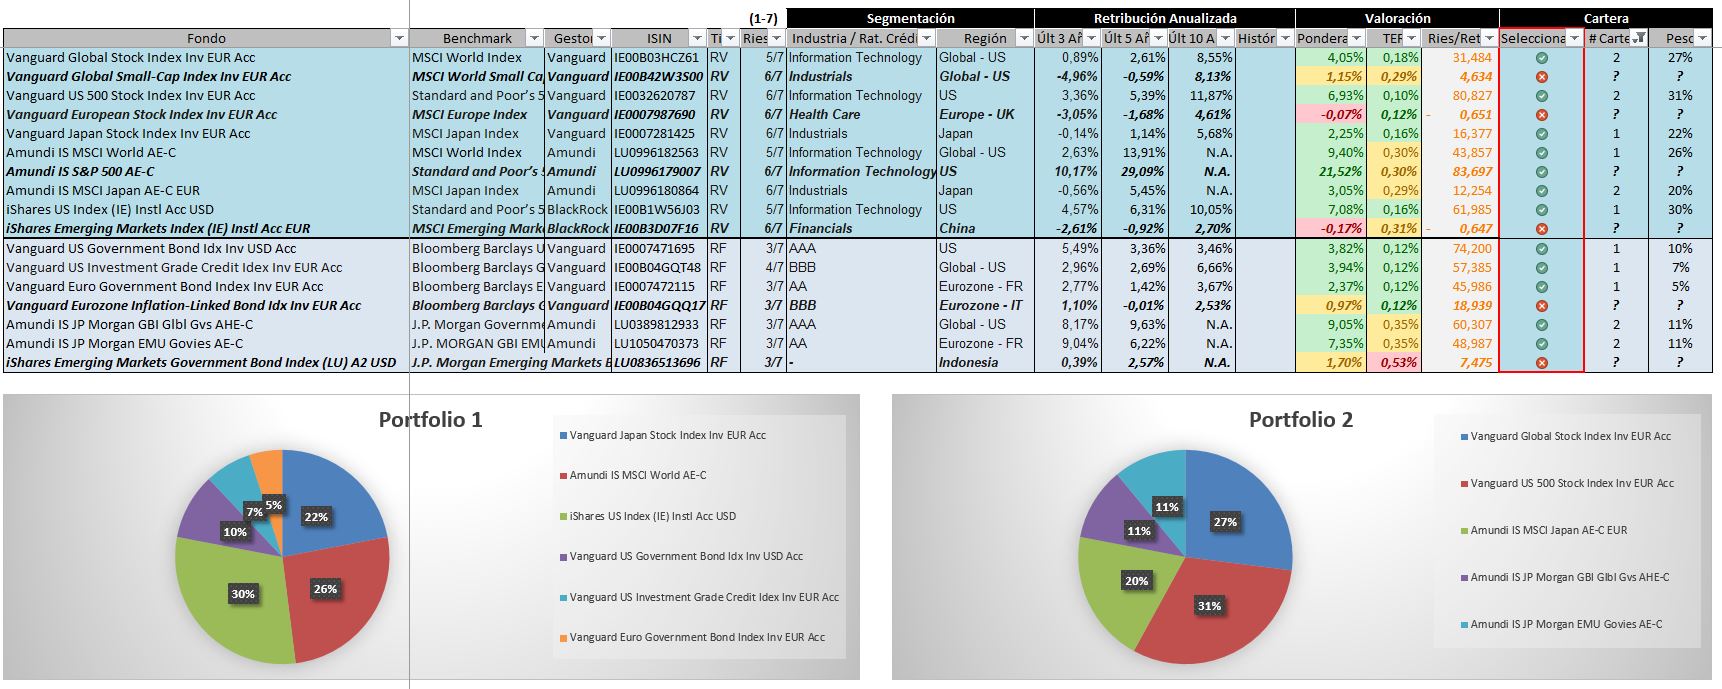Open the Últ 10 A column filter dropdown
This screenshot has height=689, width=1722.
click(x=1225, y=38)
